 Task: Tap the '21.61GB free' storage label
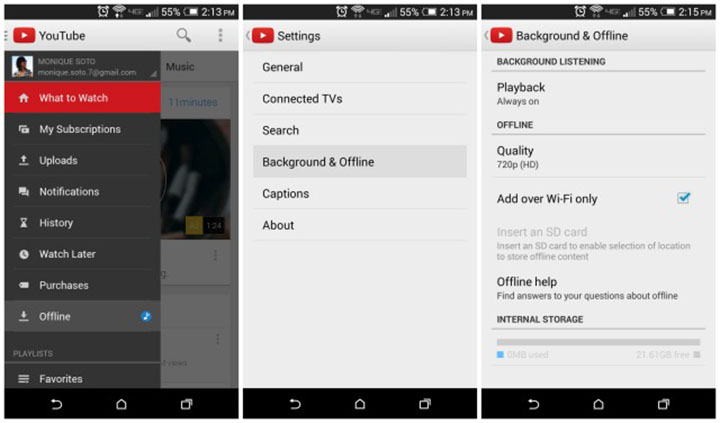point(662,355)
